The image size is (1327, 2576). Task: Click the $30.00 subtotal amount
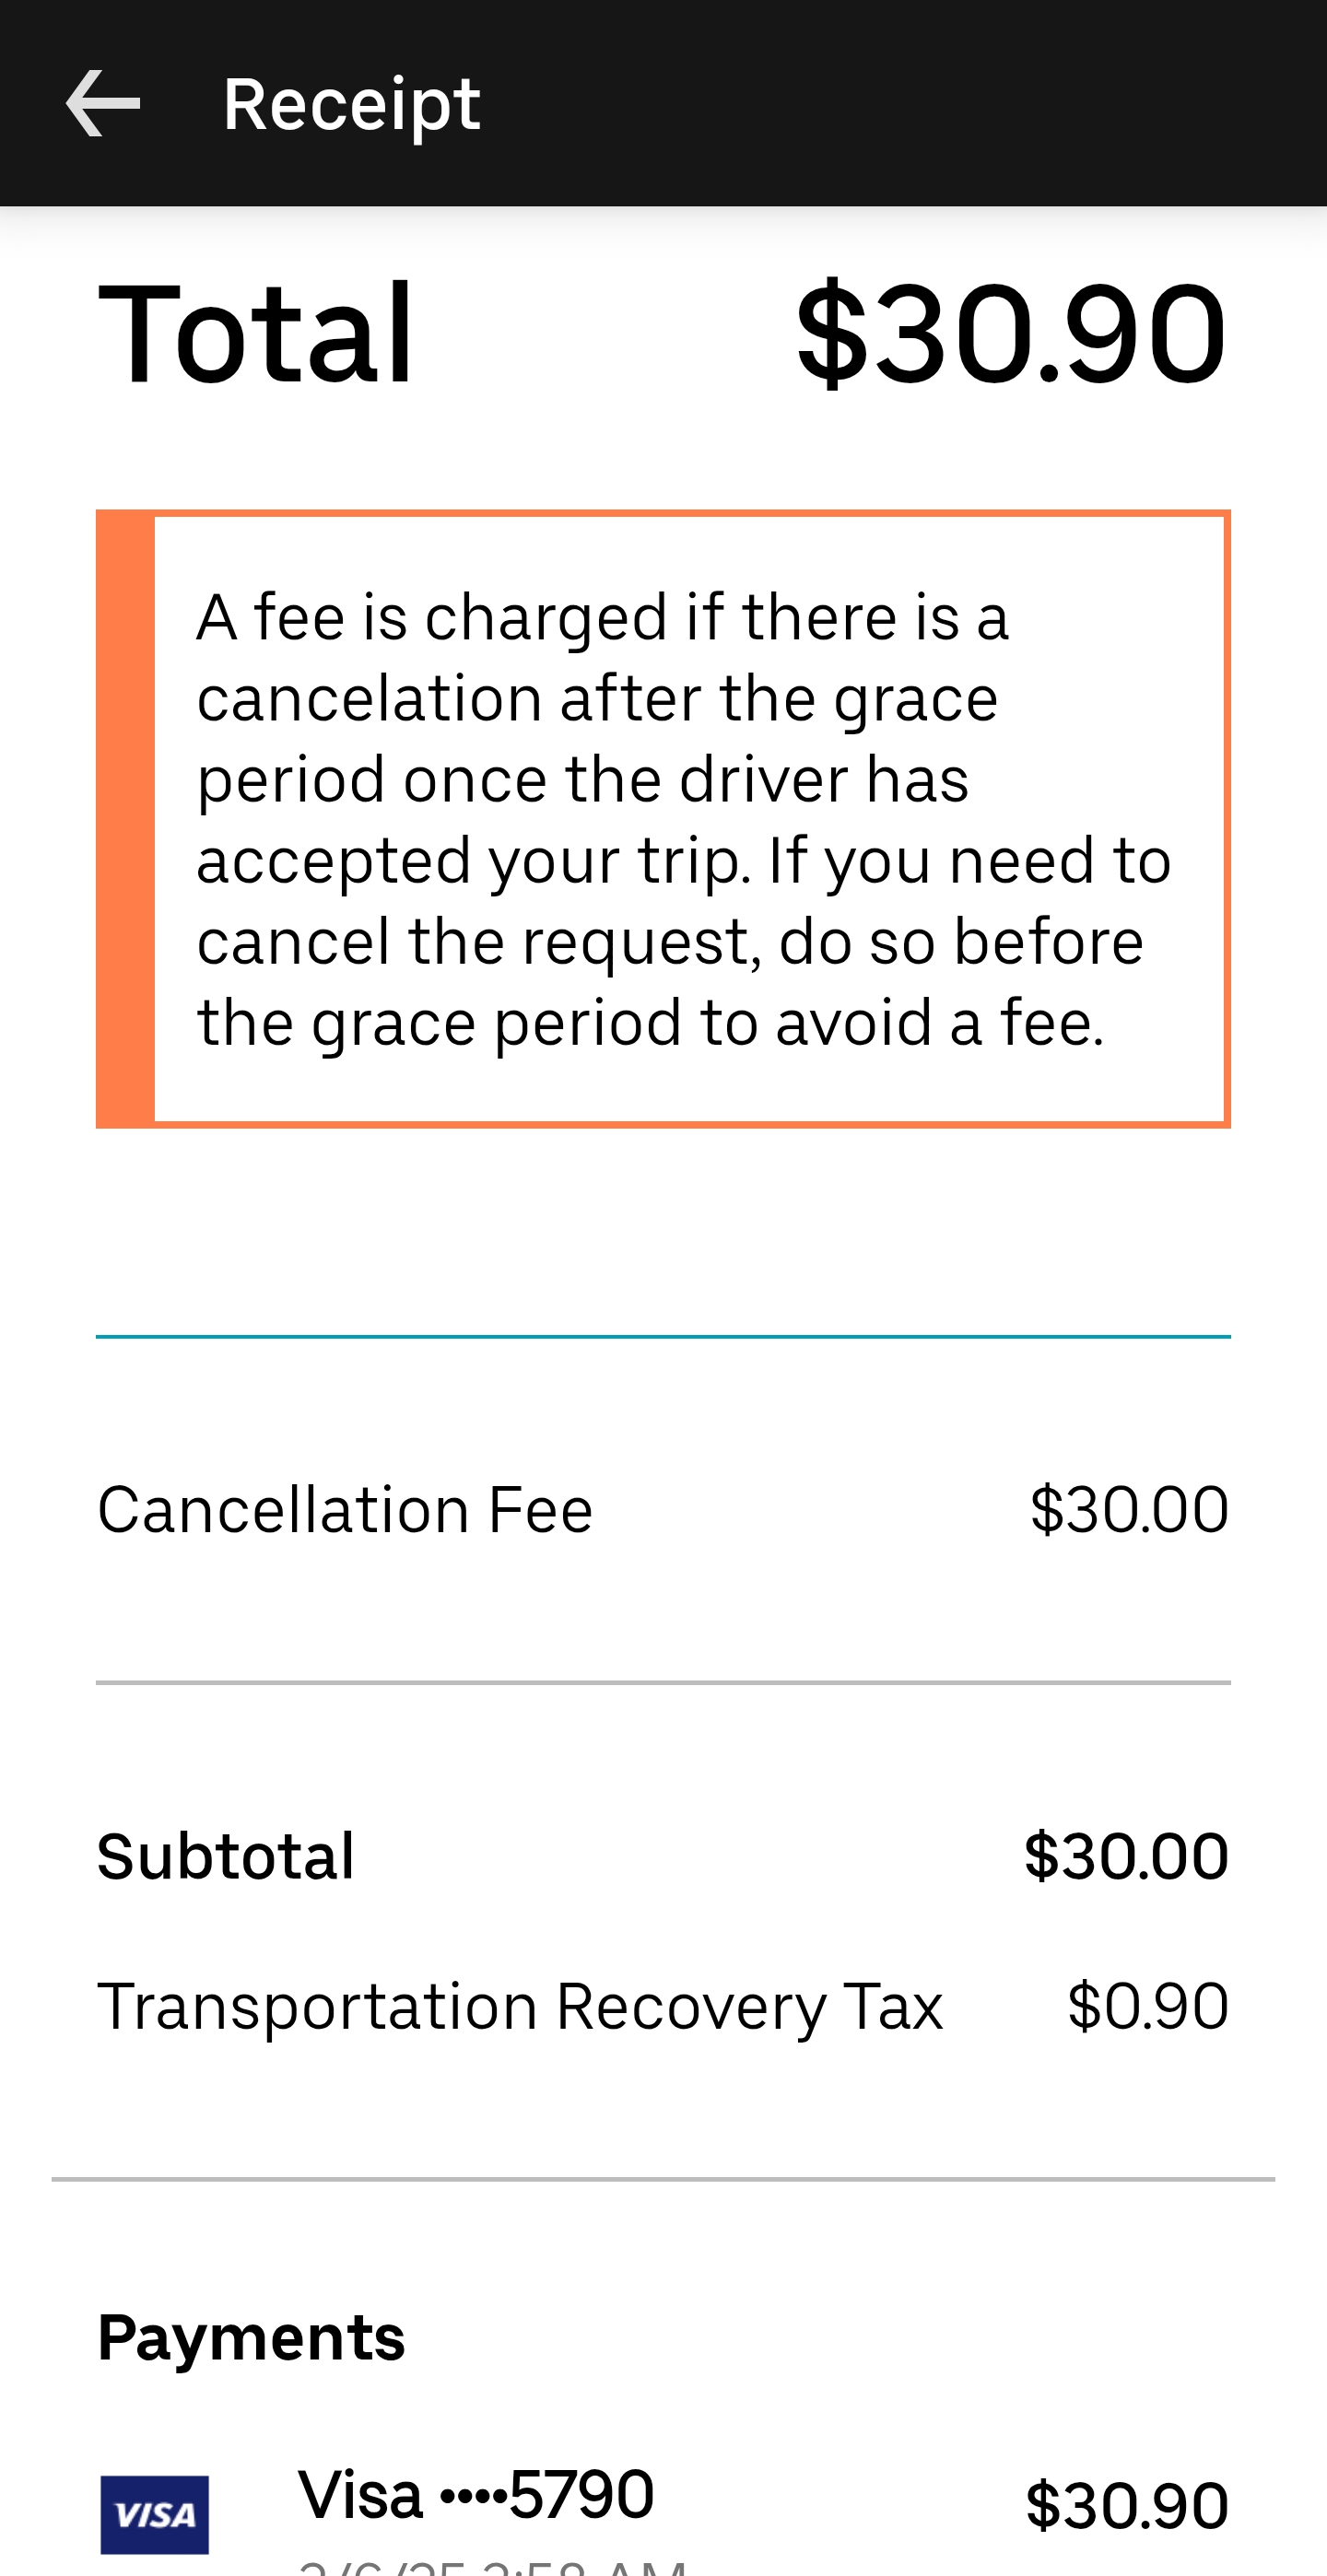[1126, 1856]
